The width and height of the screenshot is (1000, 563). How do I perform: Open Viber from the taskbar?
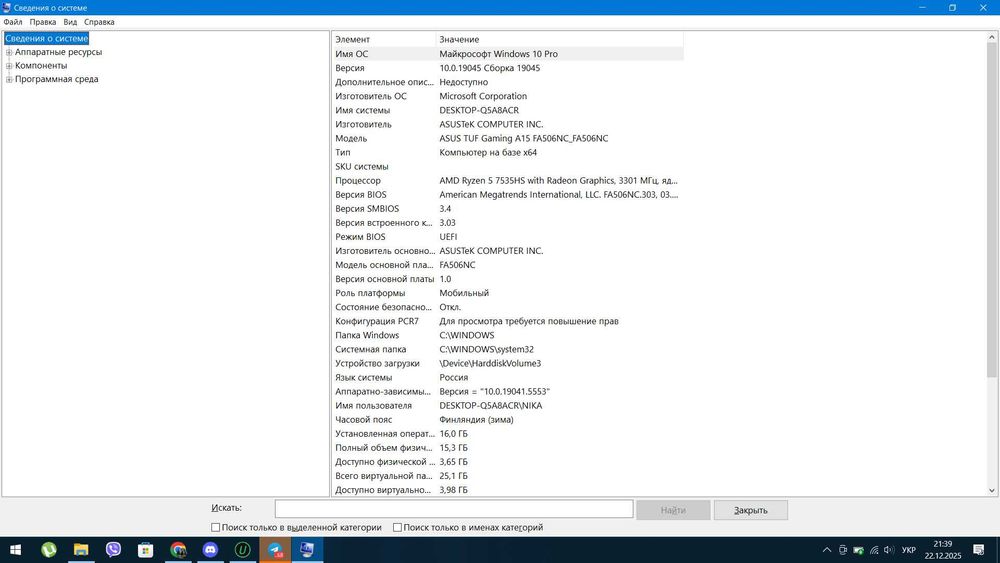114,550
